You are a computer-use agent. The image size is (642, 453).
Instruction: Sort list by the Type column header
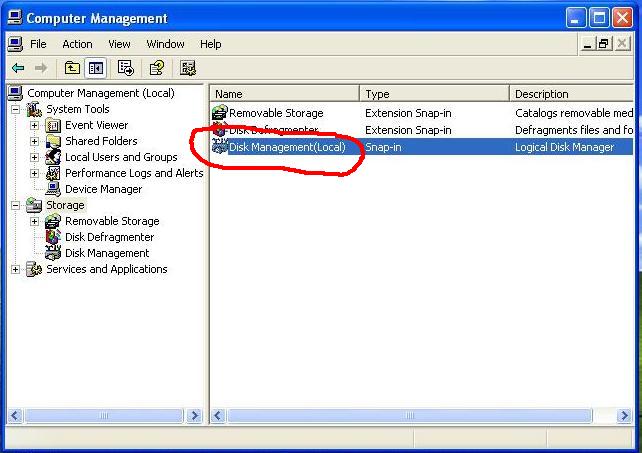click(x=435, y=94)
